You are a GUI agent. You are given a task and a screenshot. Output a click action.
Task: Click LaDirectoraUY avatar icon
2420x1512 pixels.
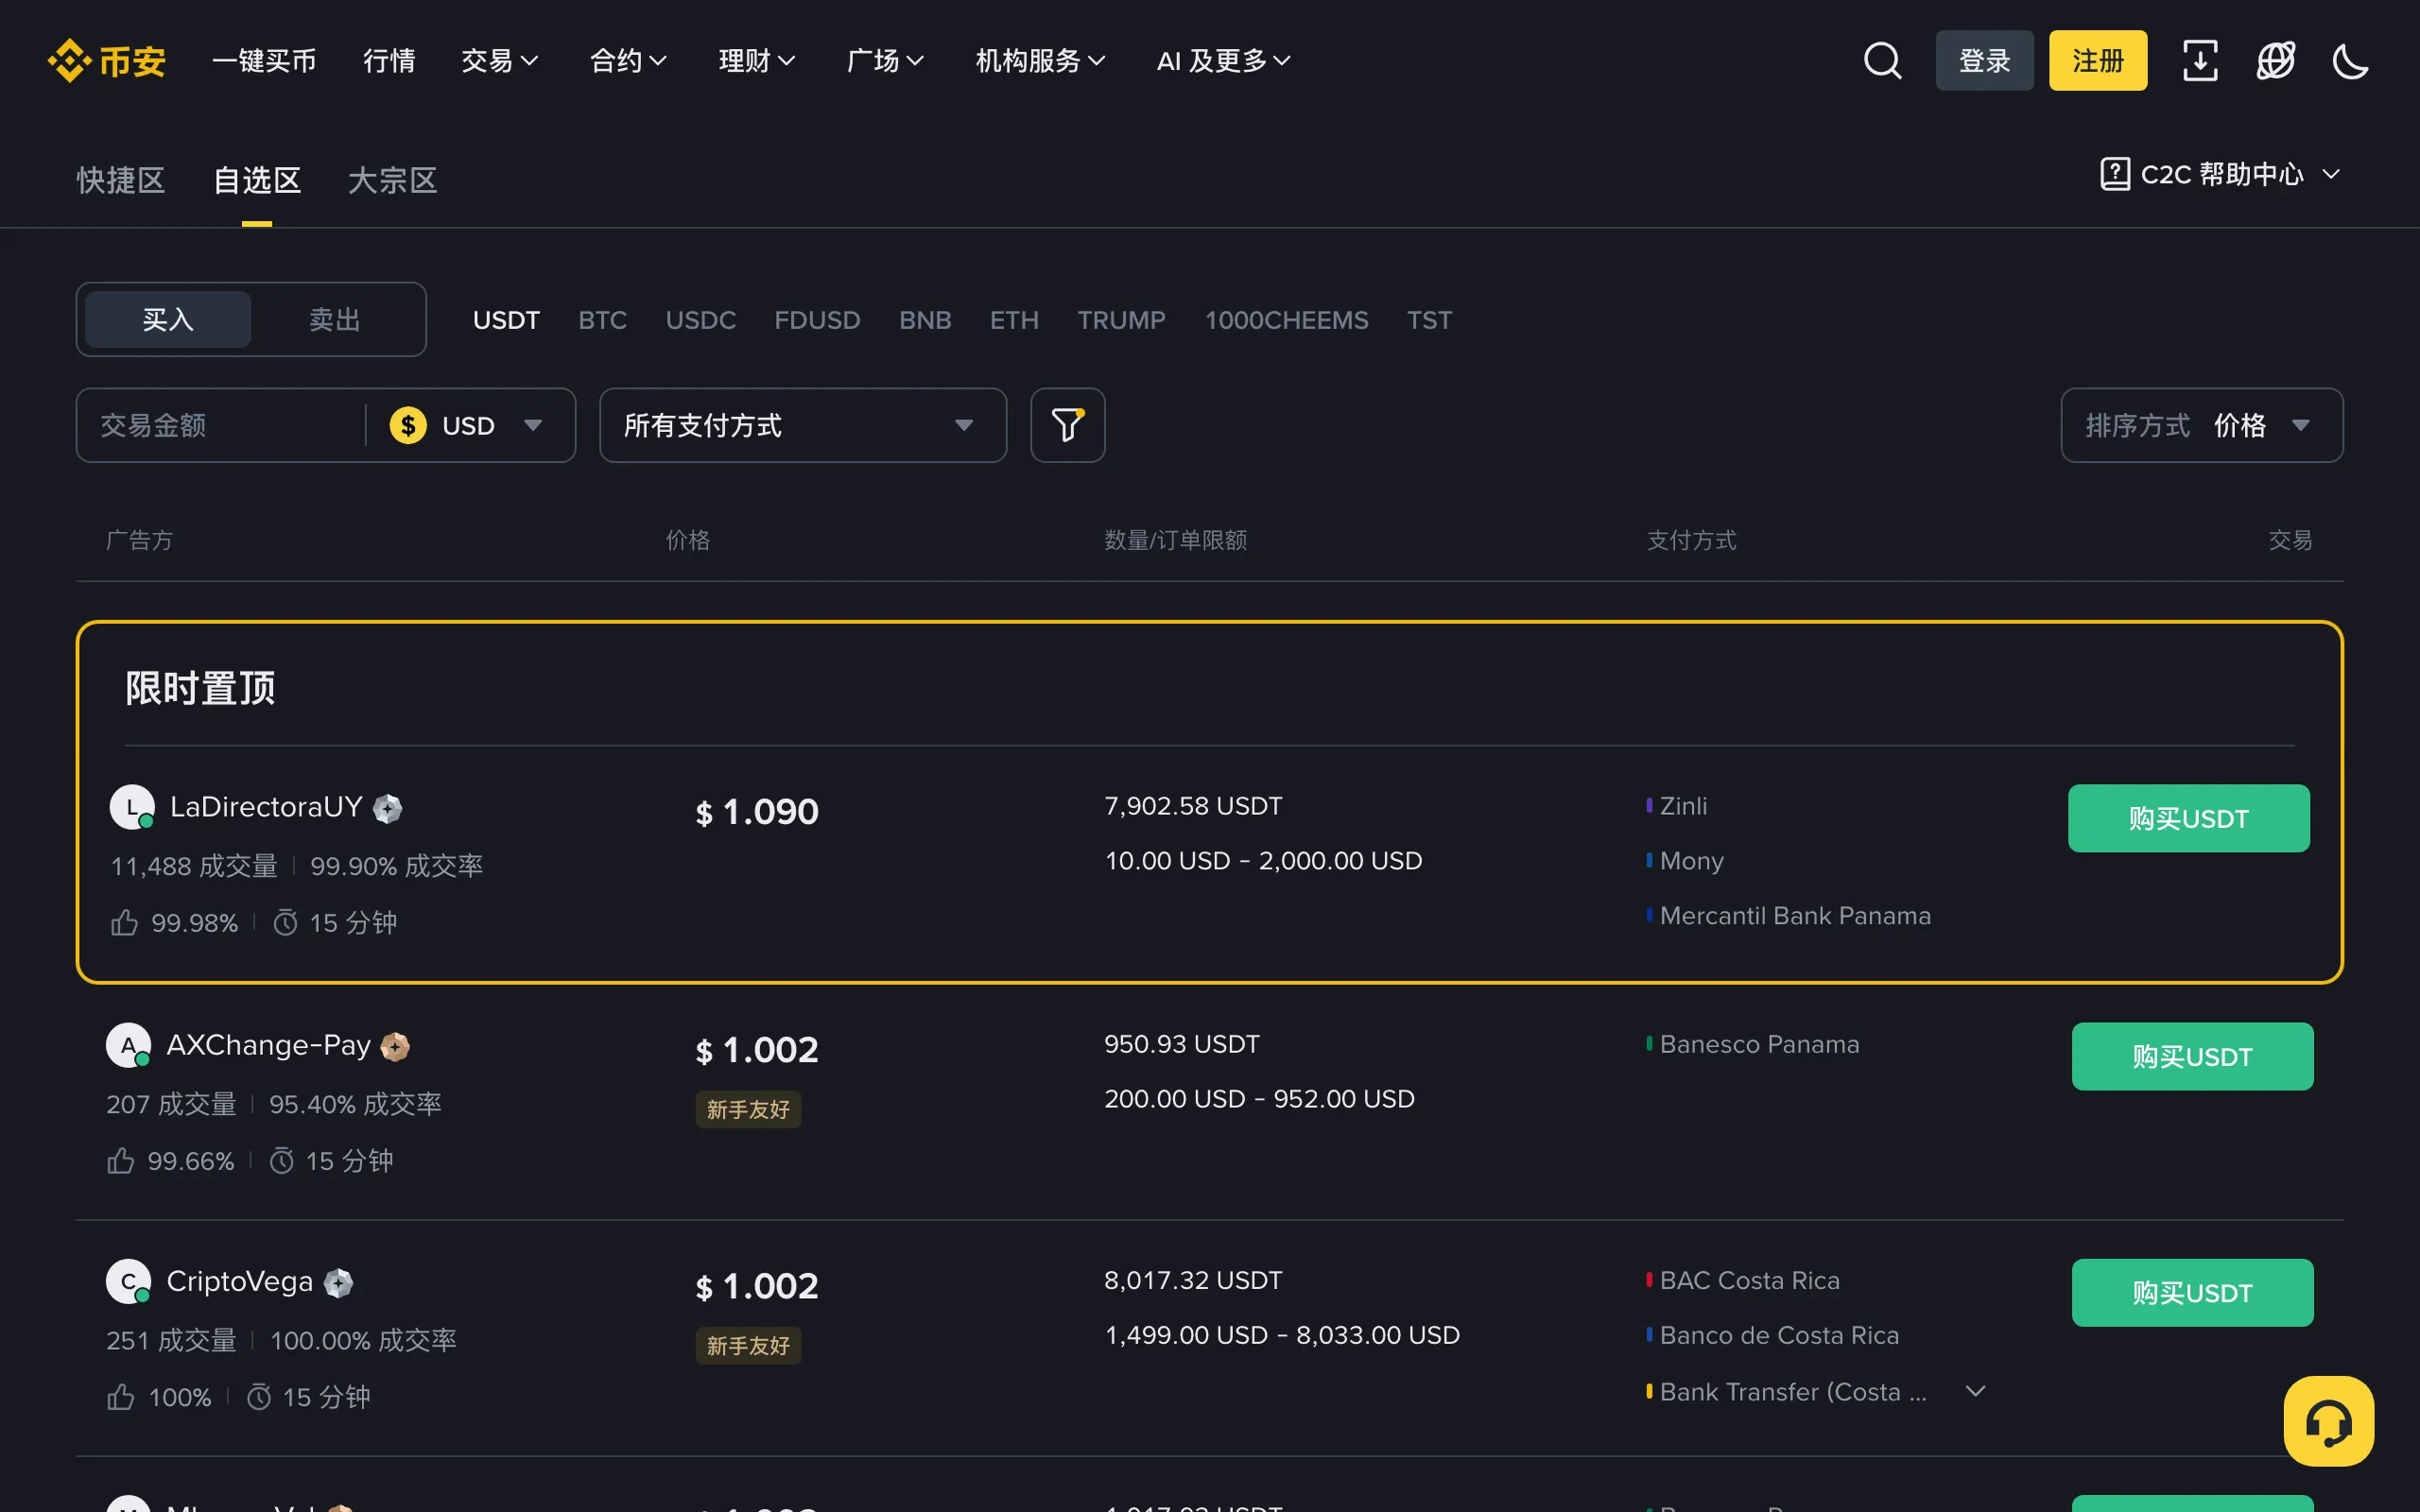coord(132,807)
